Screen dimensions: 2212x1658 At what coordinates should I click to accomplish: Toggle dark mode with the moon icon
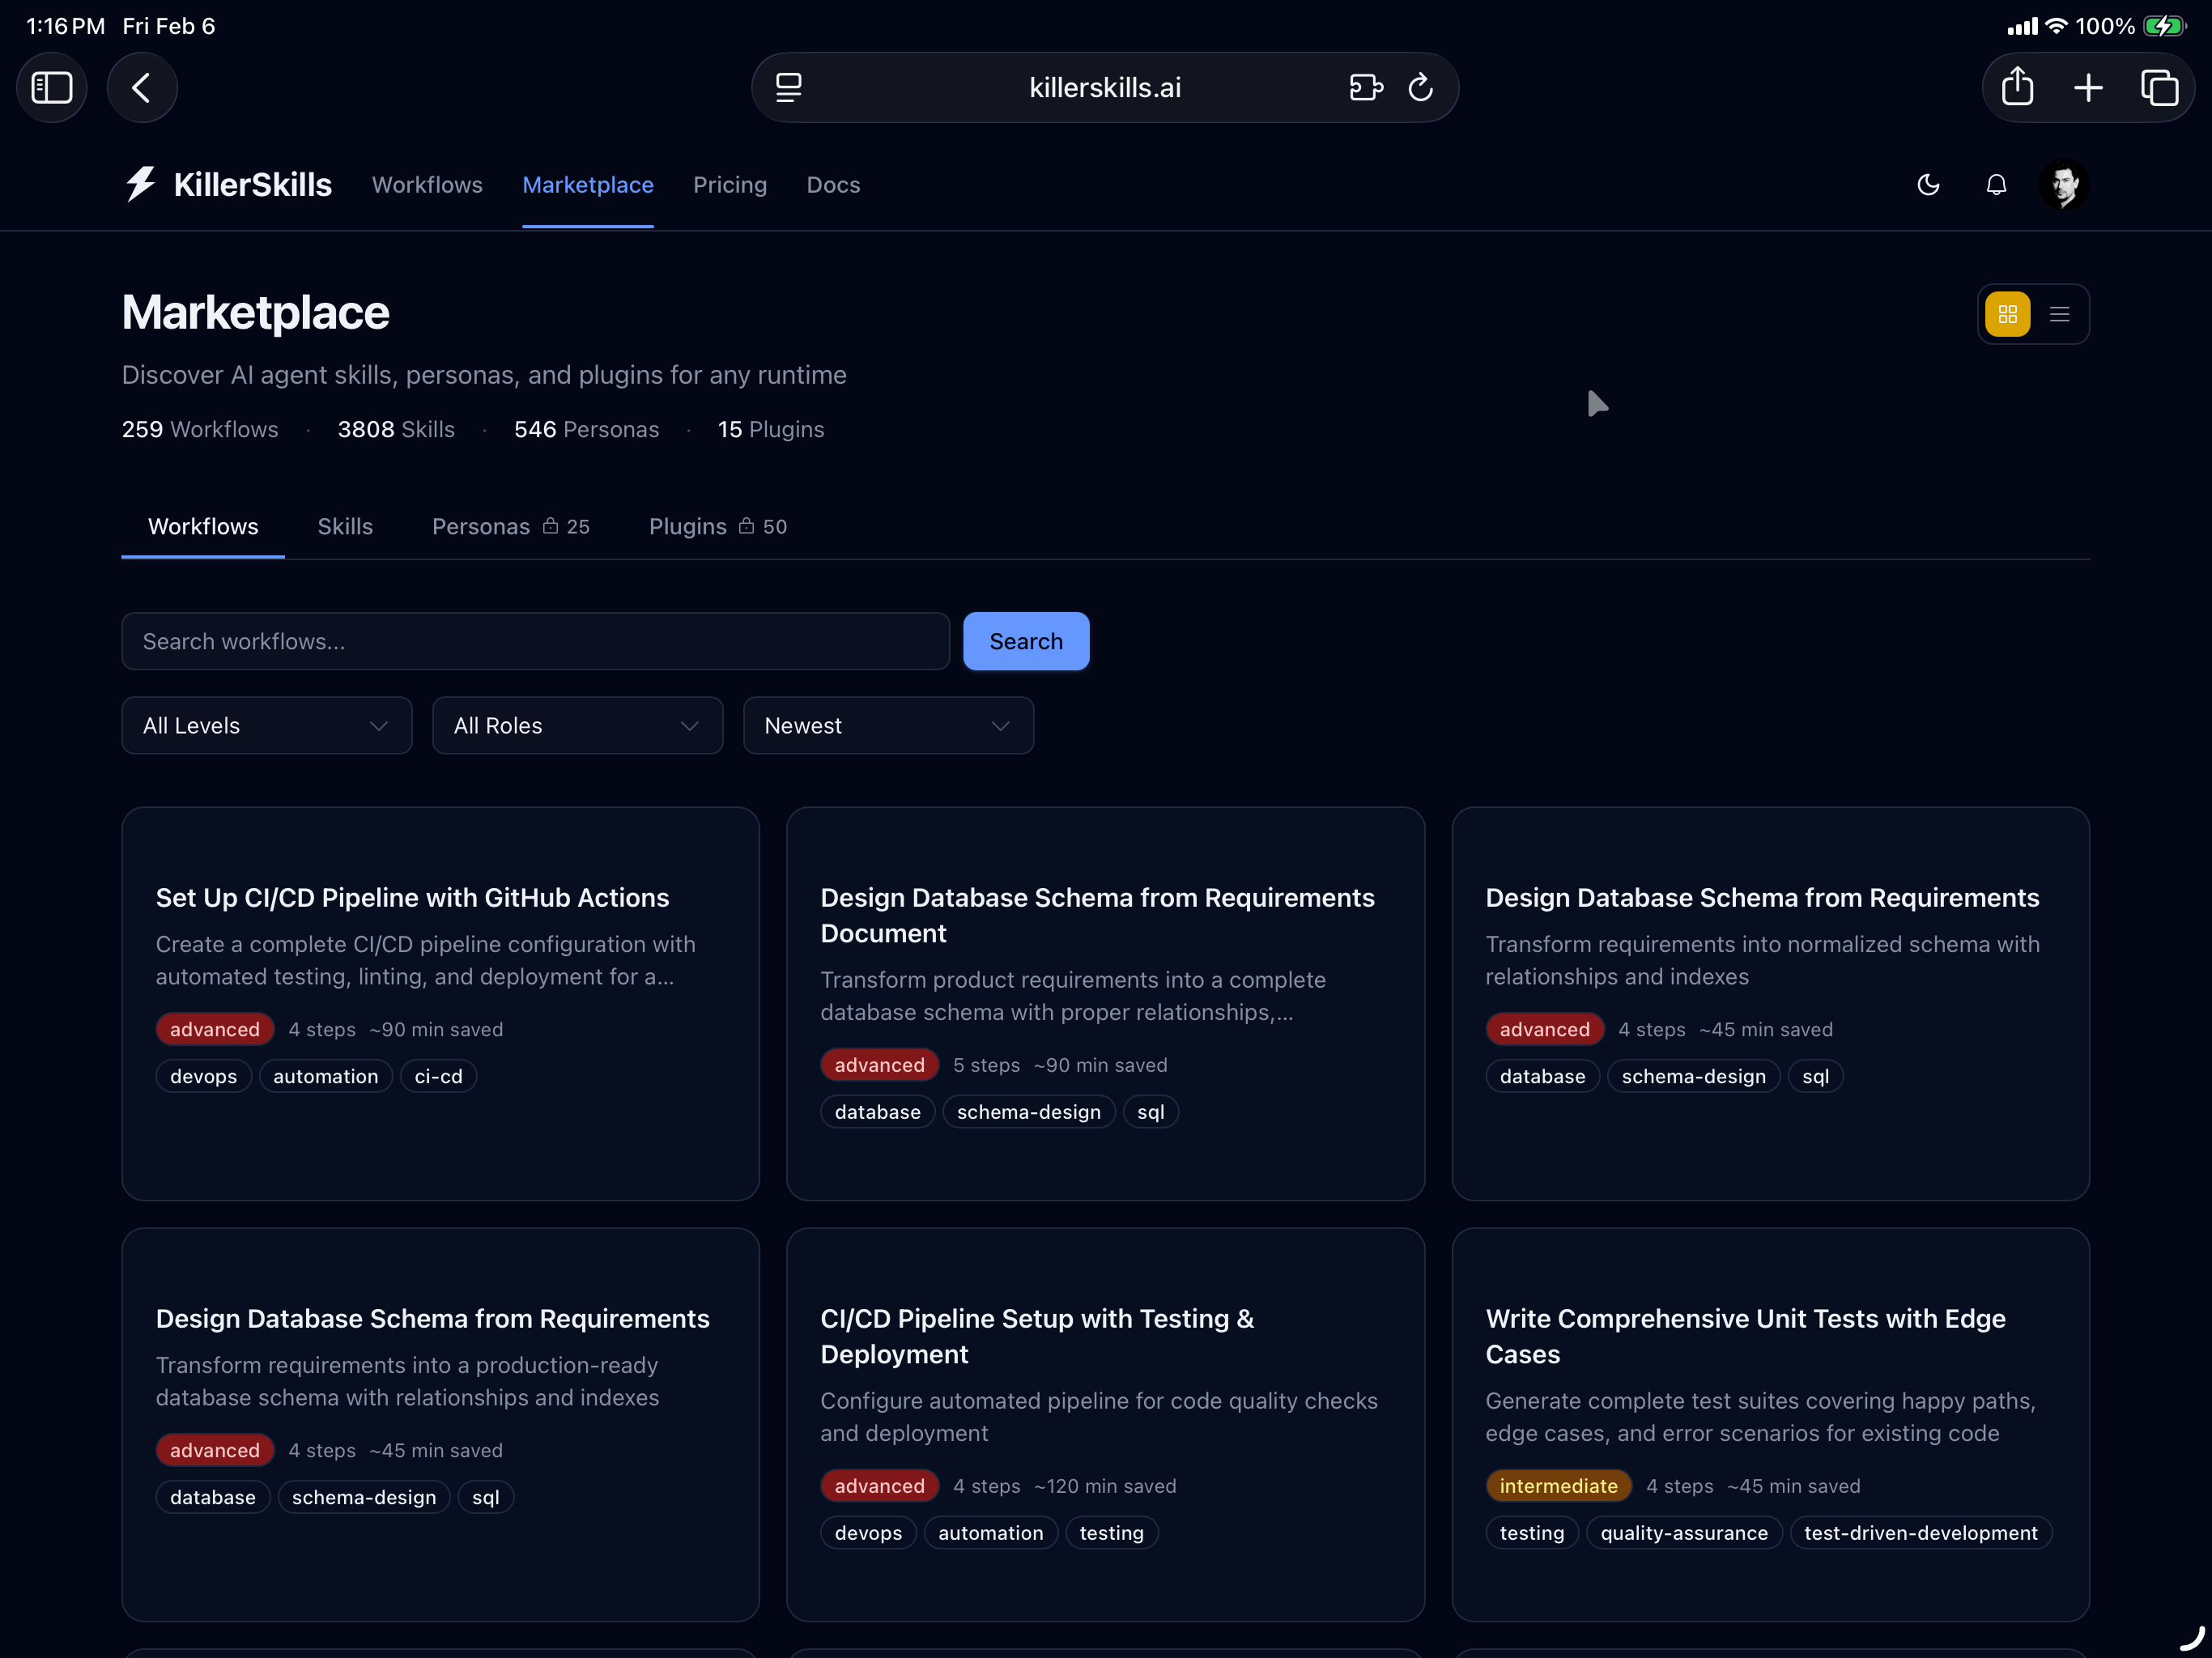click(1929, 185)
